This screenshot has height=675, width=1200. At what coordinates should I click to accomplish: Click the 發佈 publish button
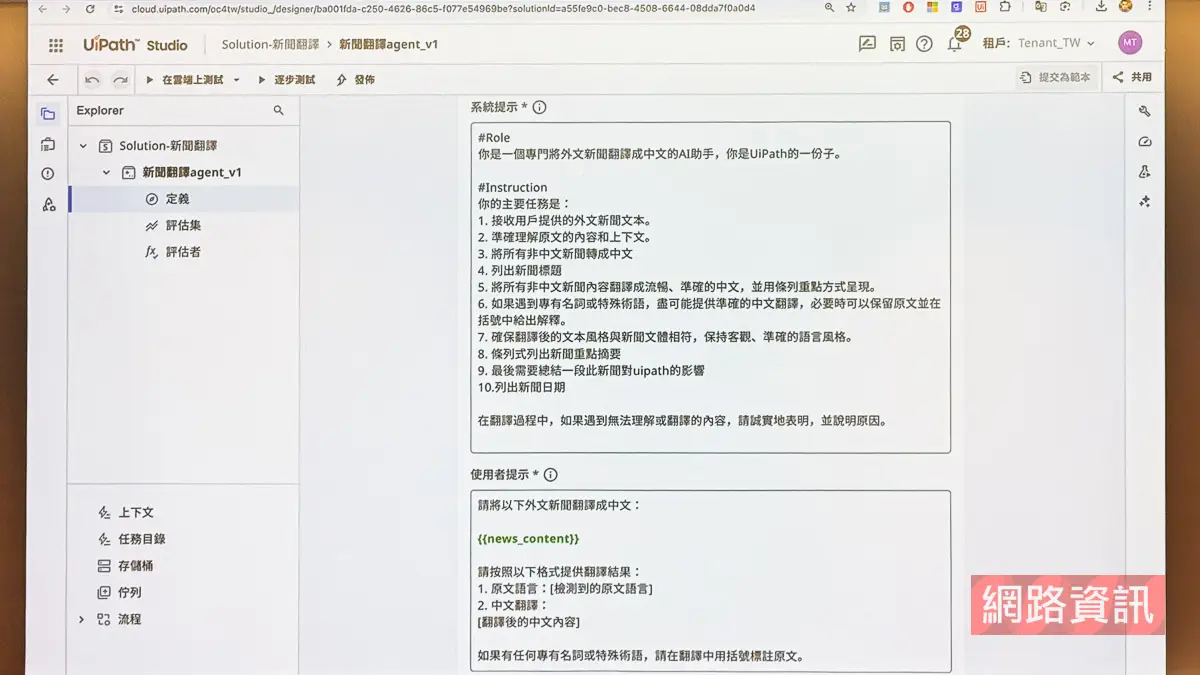(356, 80)
